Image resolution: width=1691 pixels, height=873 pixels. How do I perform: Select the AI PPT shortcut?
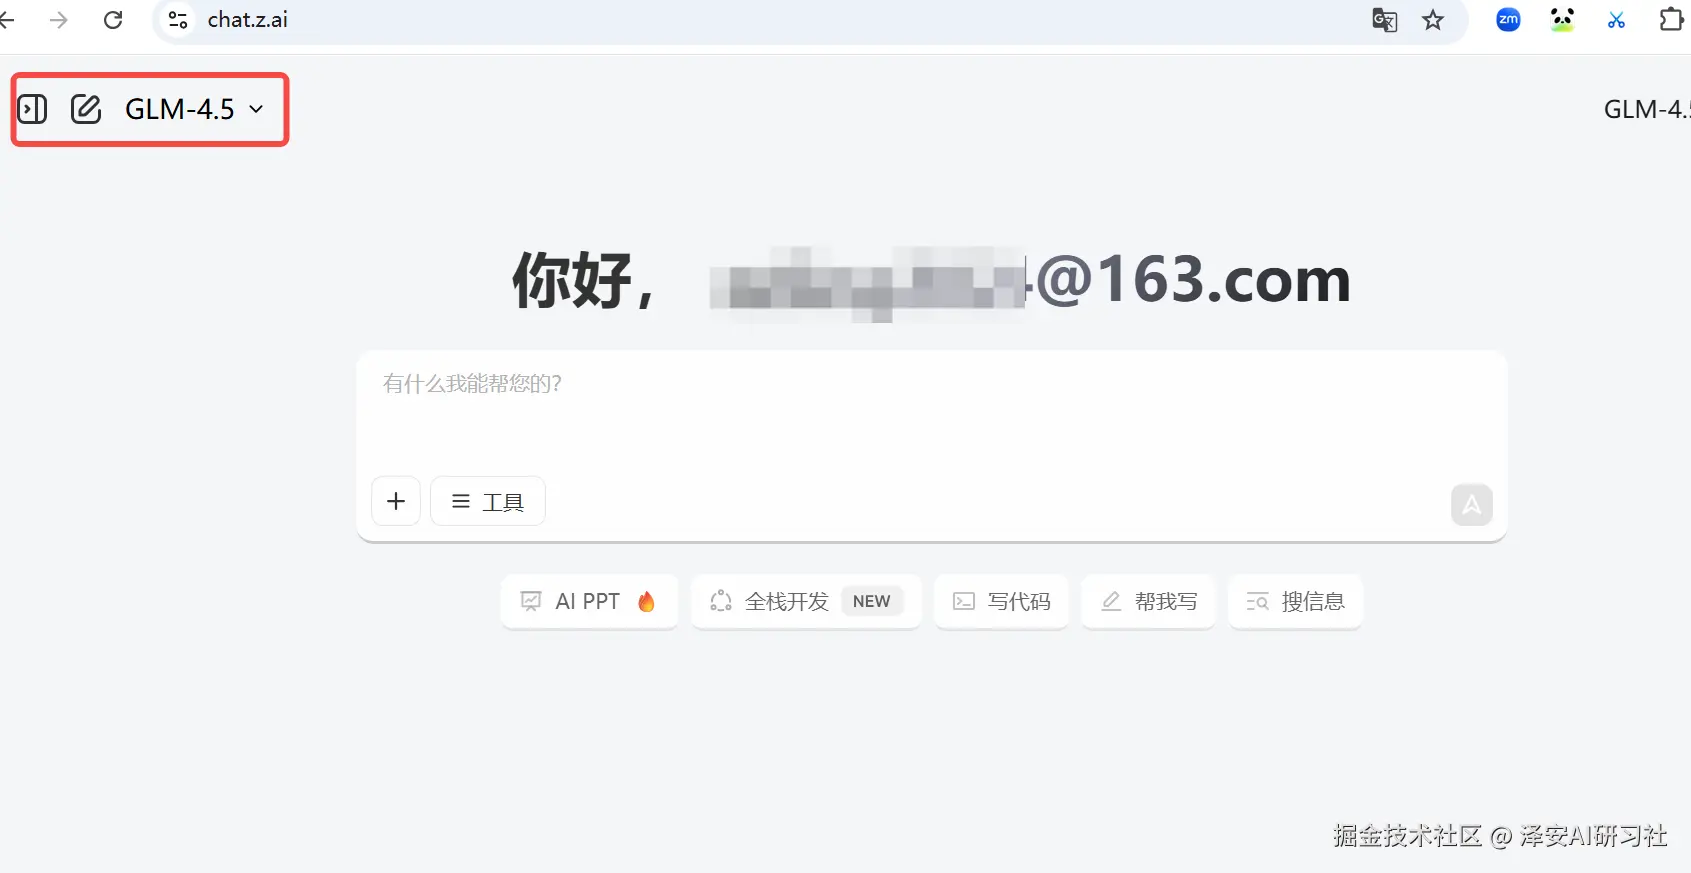(x=589, y=601)
